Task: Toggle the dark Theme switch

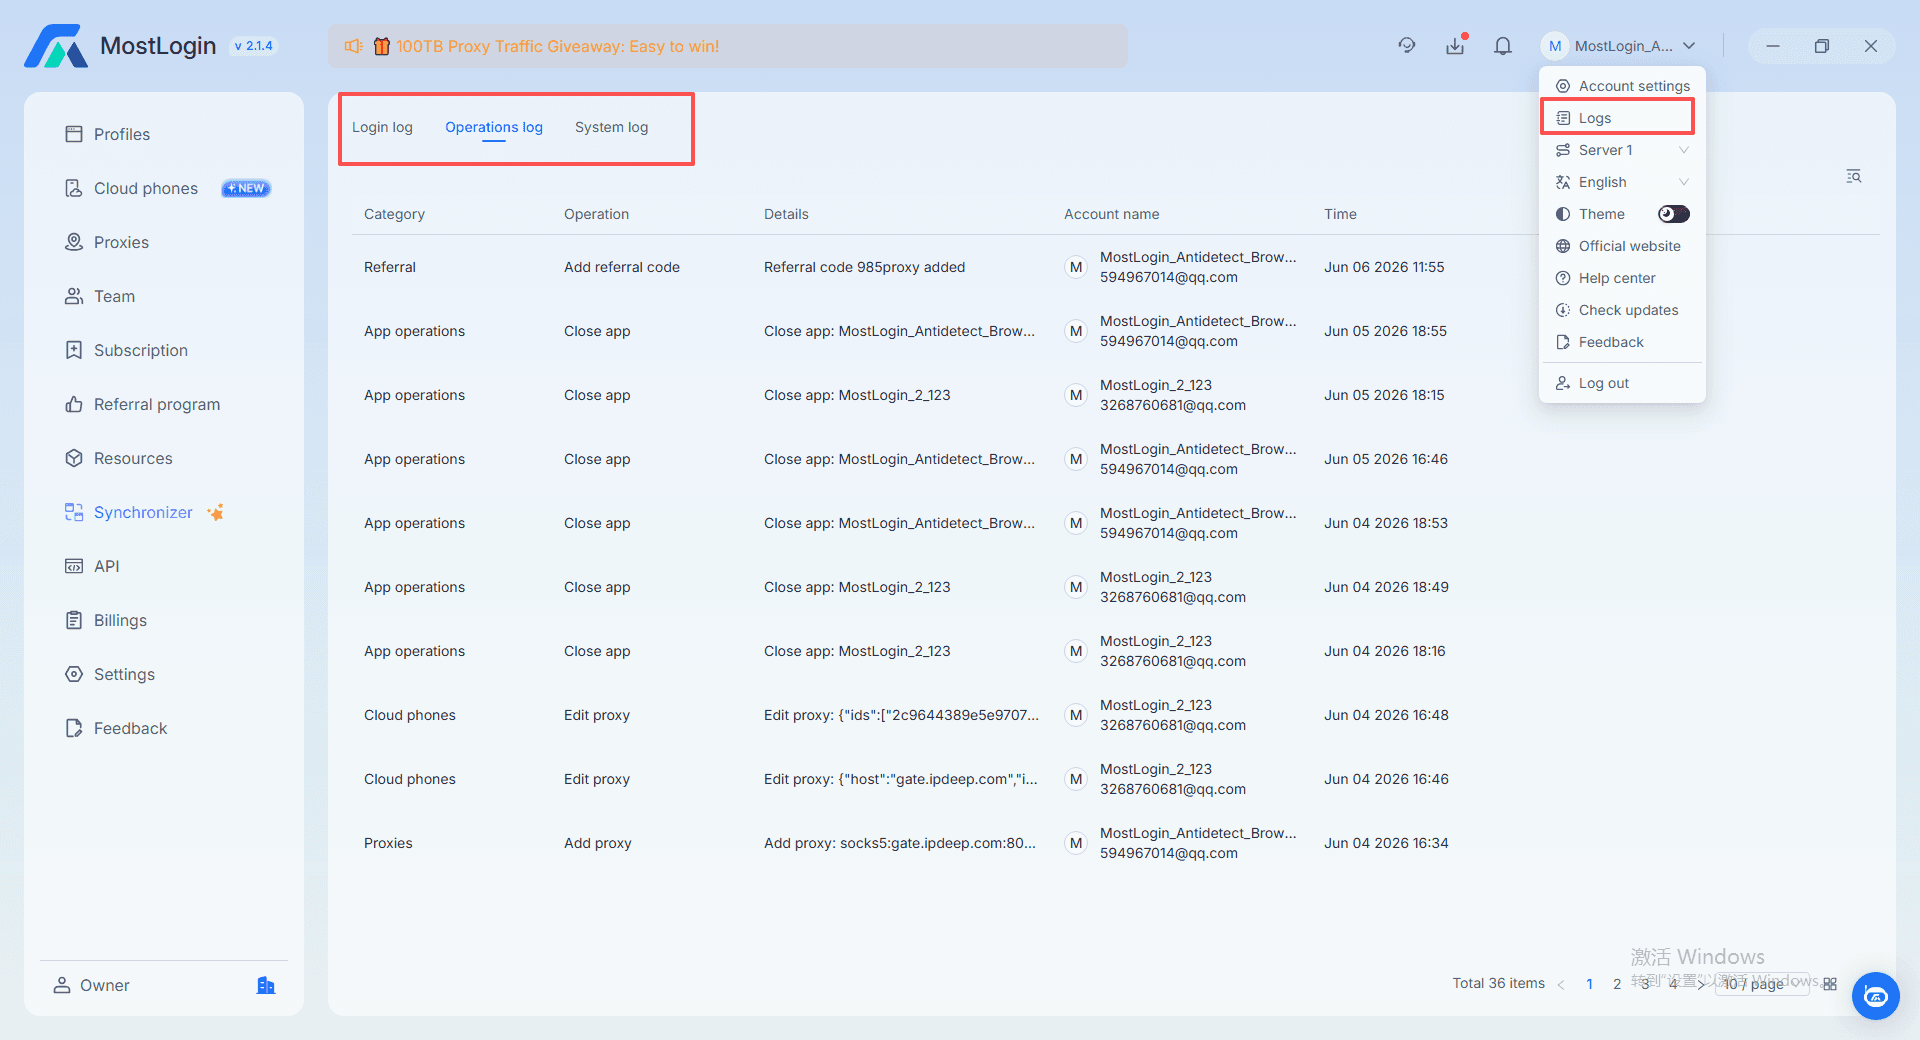Action: point(1673,214)
